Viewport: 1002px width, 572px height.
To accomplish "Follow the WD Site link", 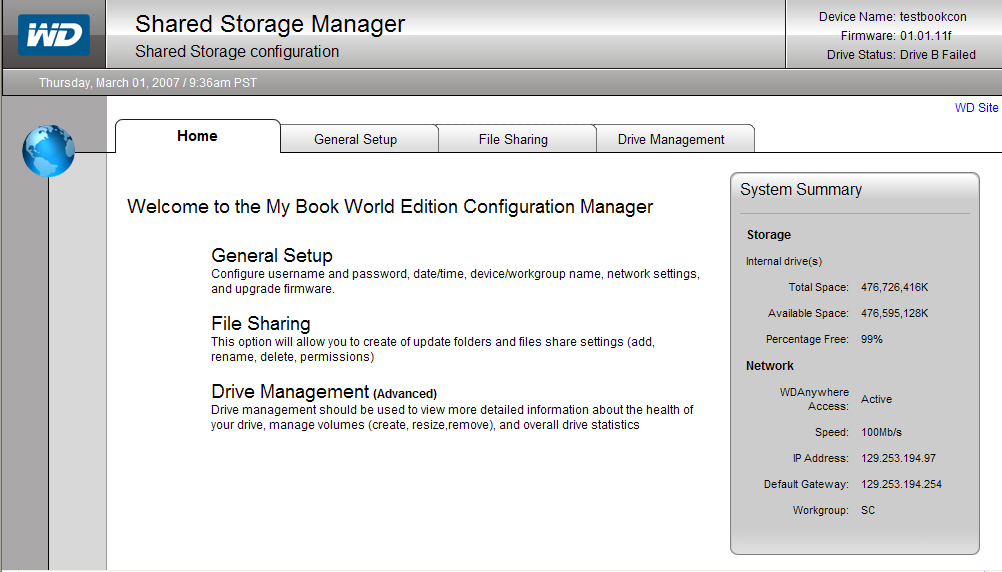I will (x=976, y=108).
